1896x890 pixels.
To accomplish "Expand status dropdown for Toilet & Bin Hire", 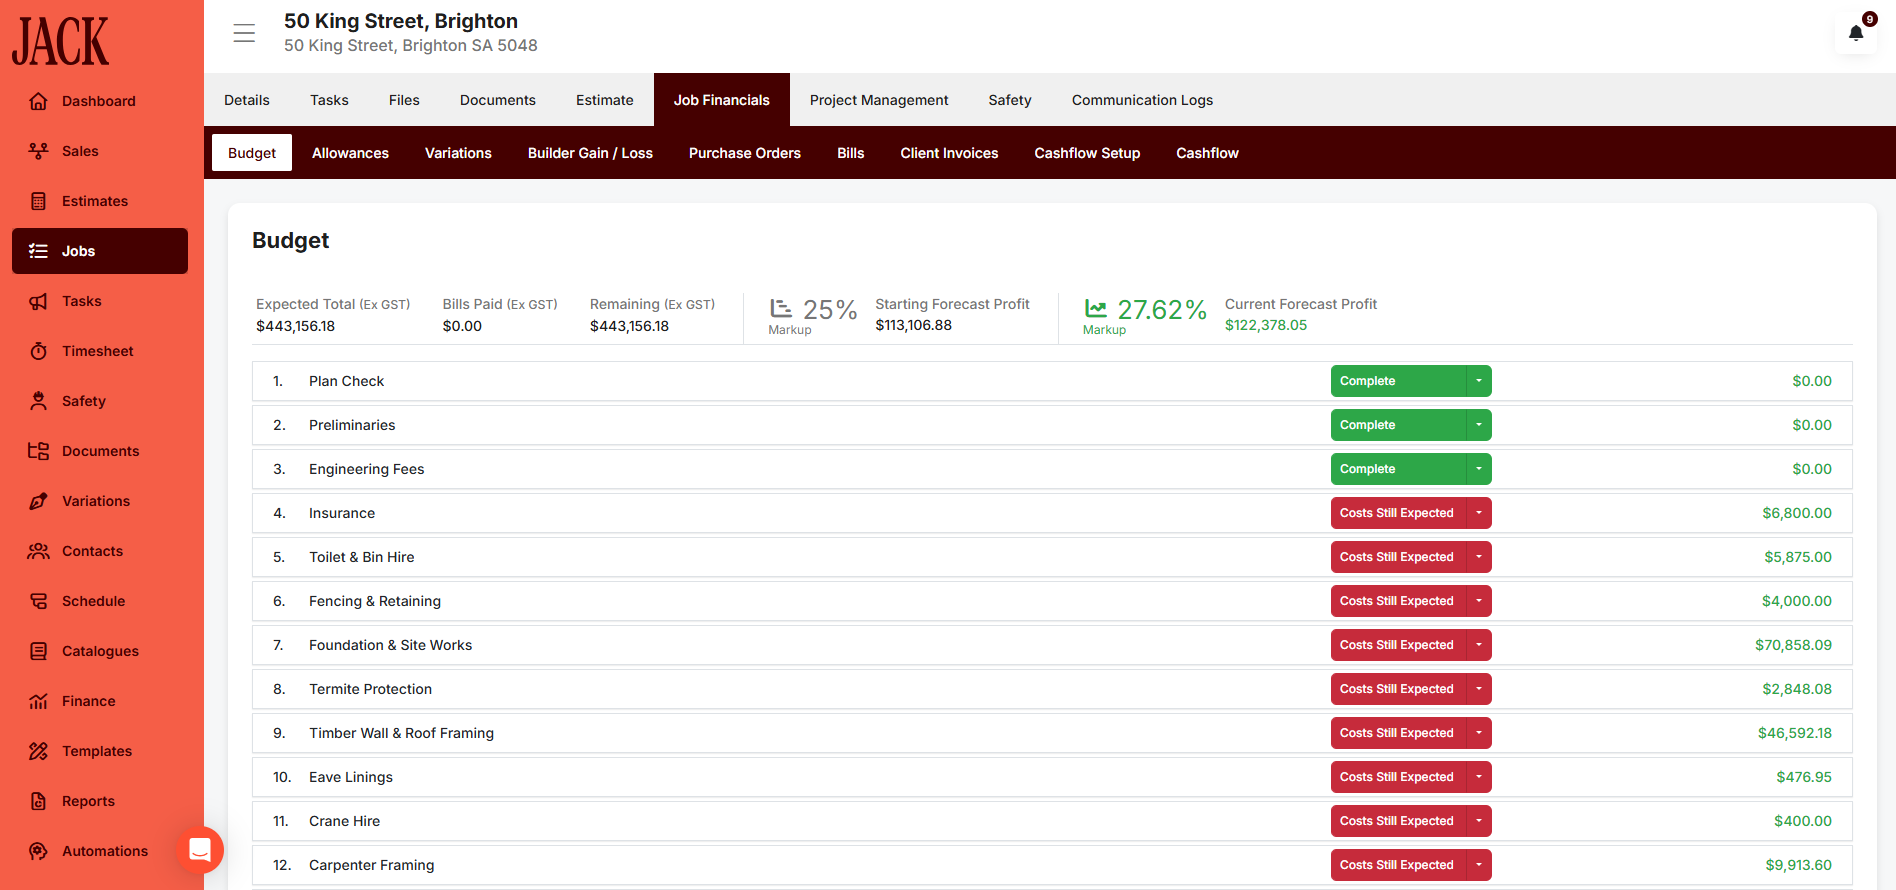I will [x=1479, y=557].
